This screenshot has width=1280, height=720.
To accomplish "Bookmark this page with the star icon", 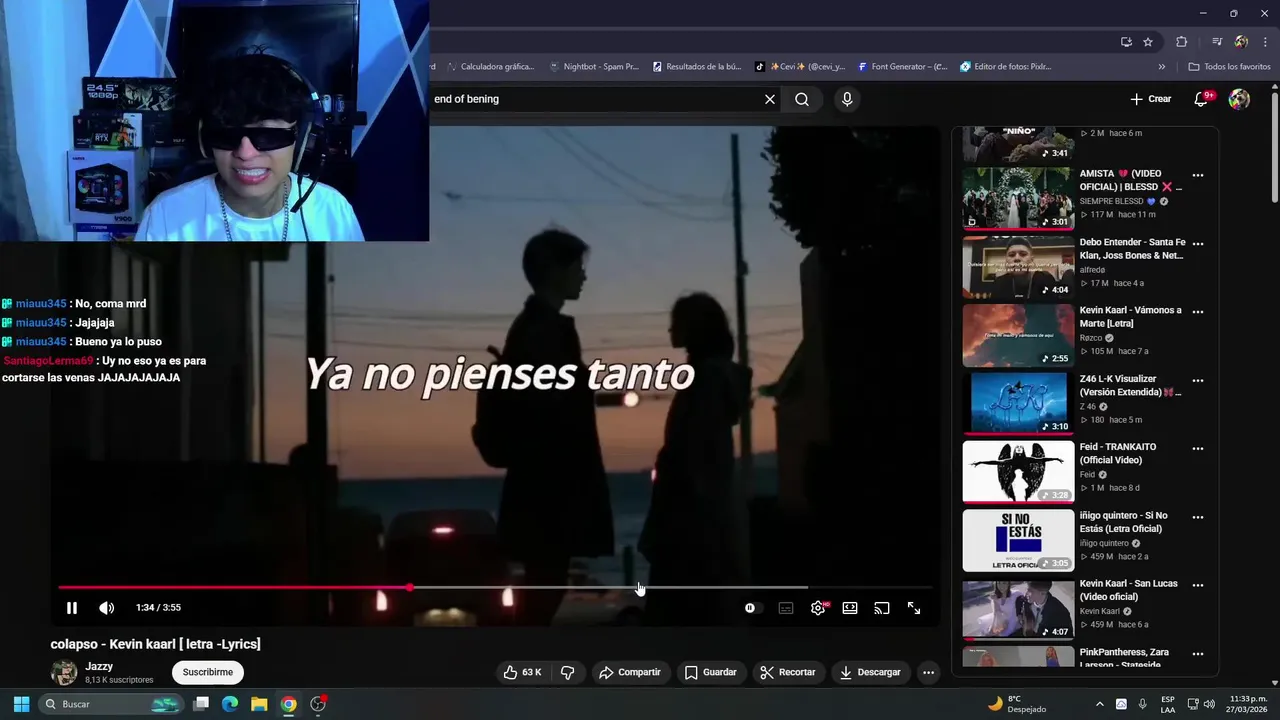I will pyautogui.click(x=1148, y=42).
